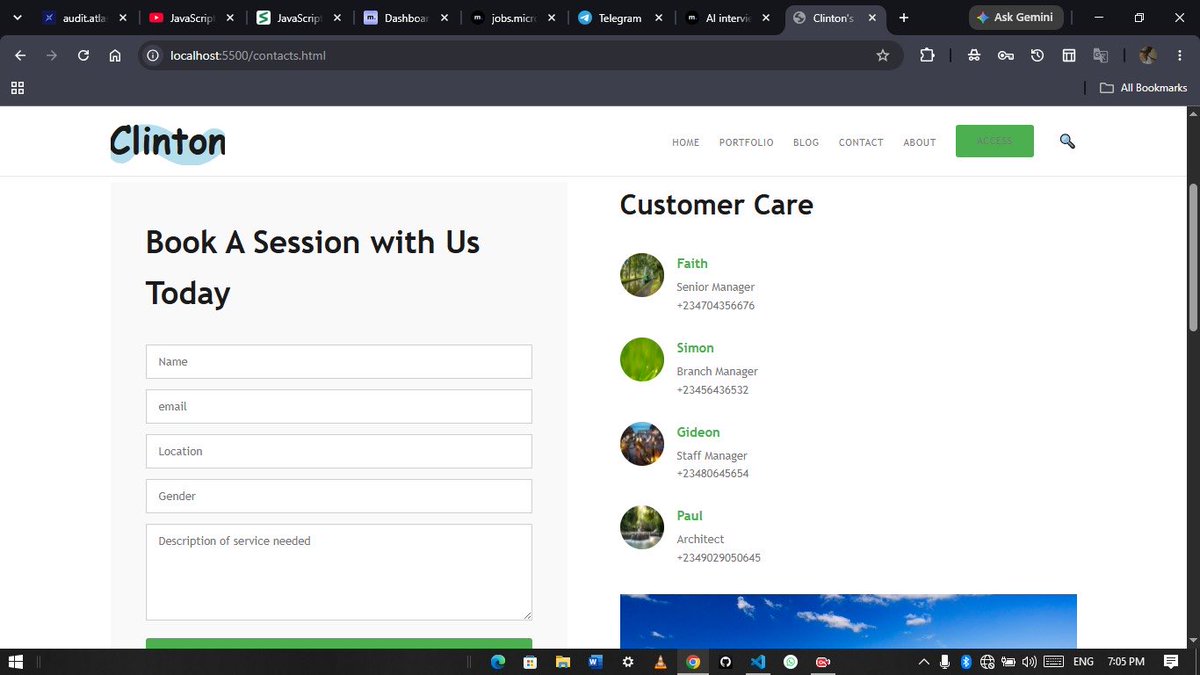
Task: Focus the Gender input field
Action: pos(338,496)
